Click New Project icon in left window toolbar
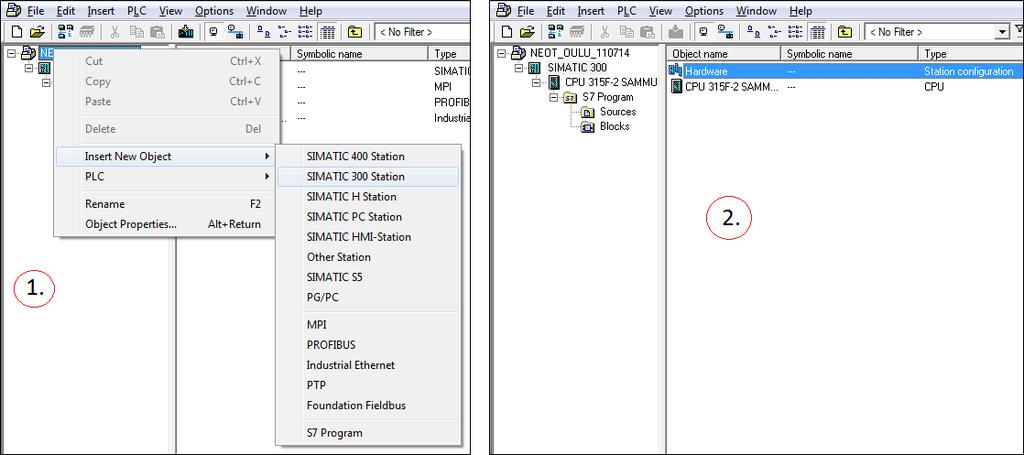Viewport: 1024px width, 455px height. (17, 31)
